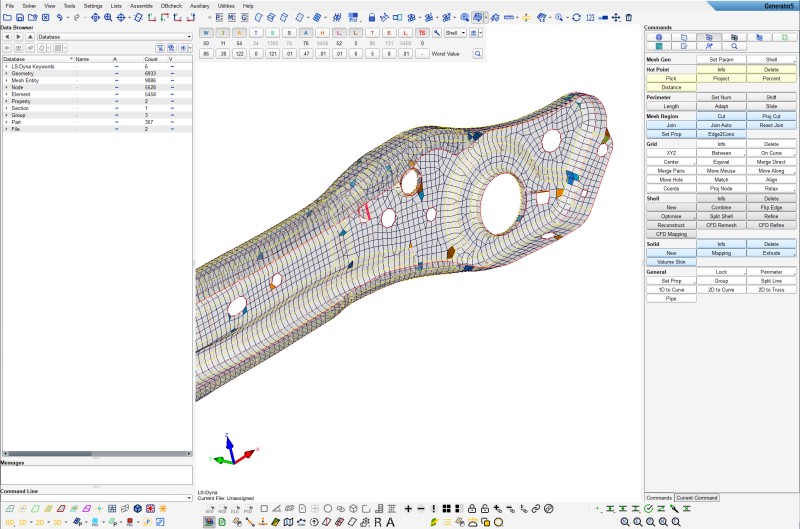The width and height of the screenshot is (800, 529).
Task: Click the padlock icon in top toolbar
Action: pyautogui.click(x=371, y=17)
